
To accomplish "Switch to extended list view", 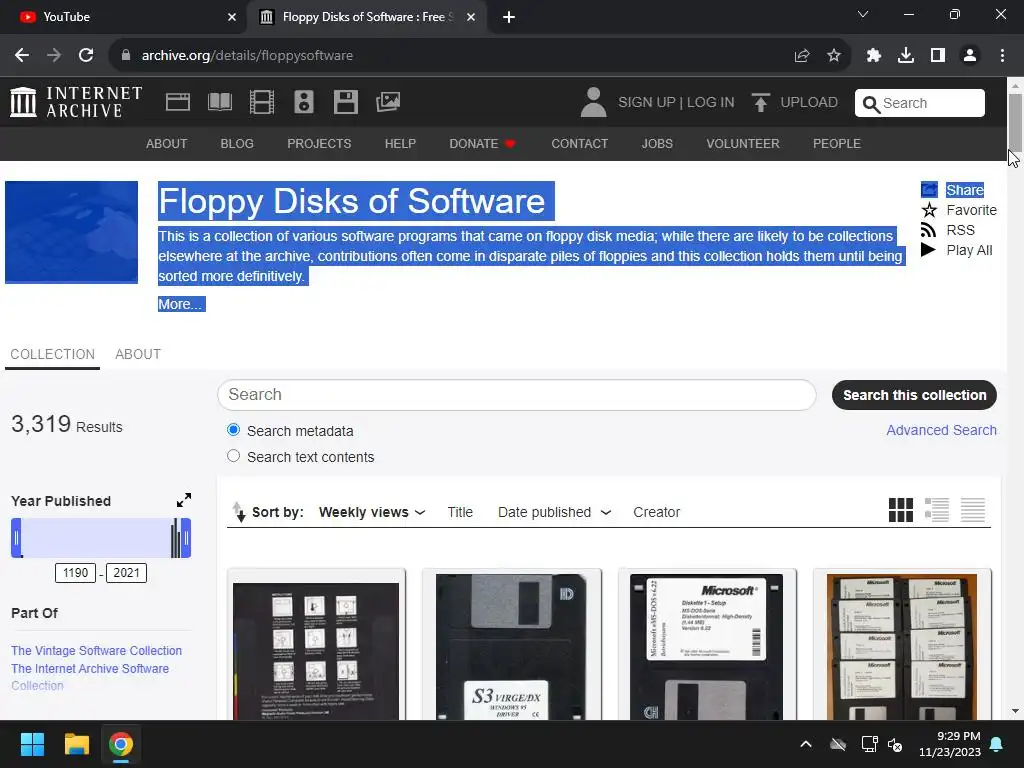I will tap(936, 510).
